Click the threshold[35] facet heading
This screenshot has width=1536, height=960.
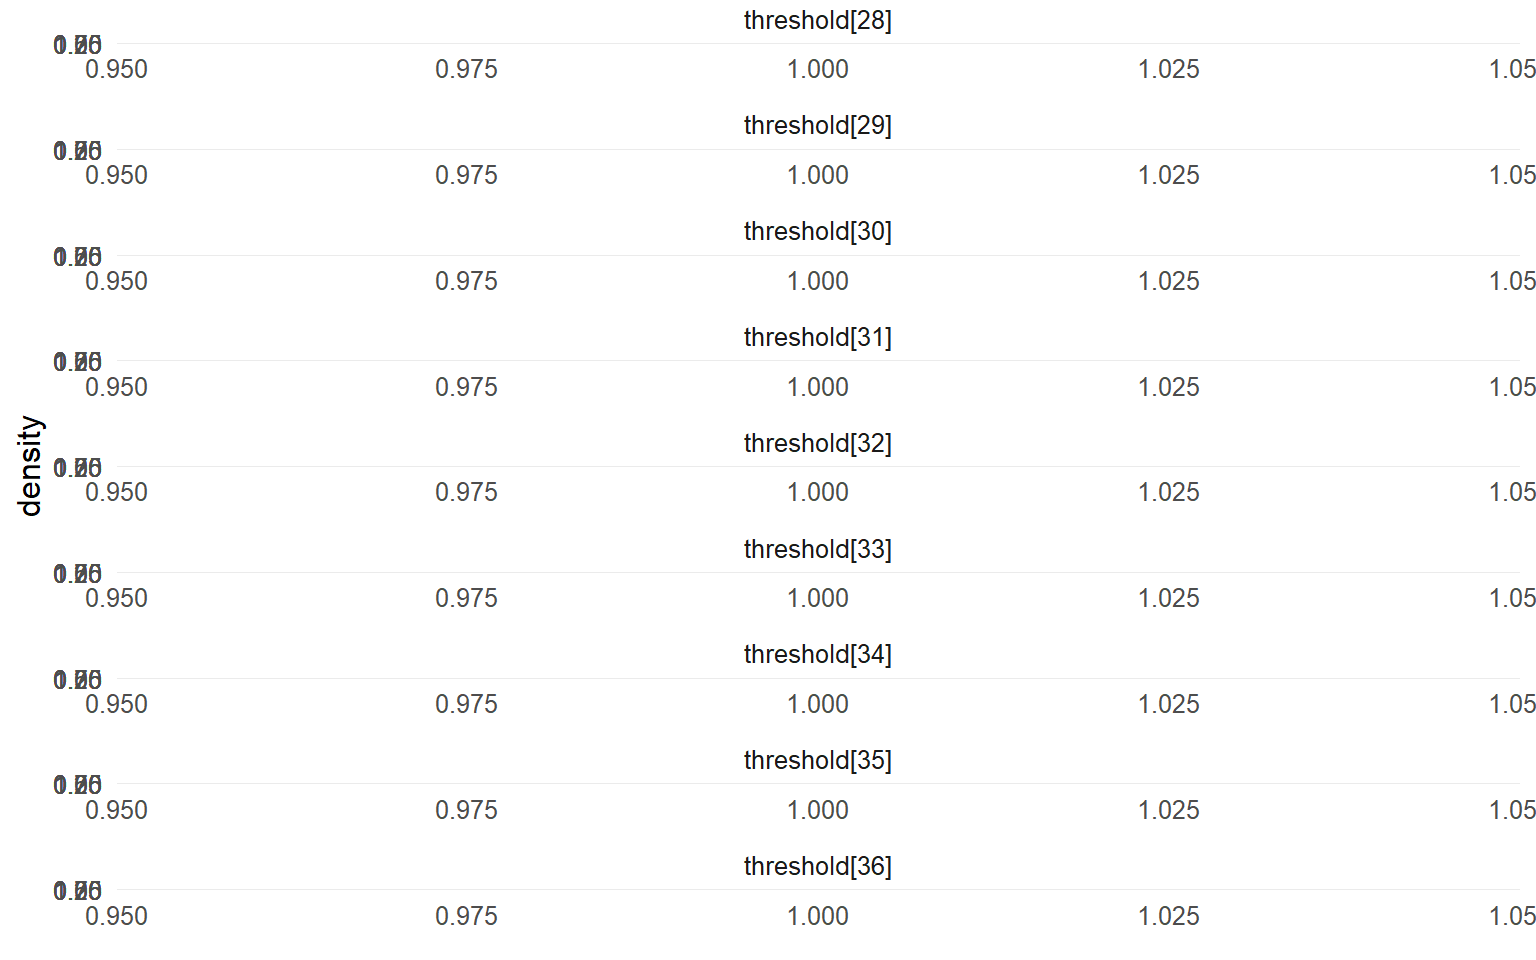817,761
